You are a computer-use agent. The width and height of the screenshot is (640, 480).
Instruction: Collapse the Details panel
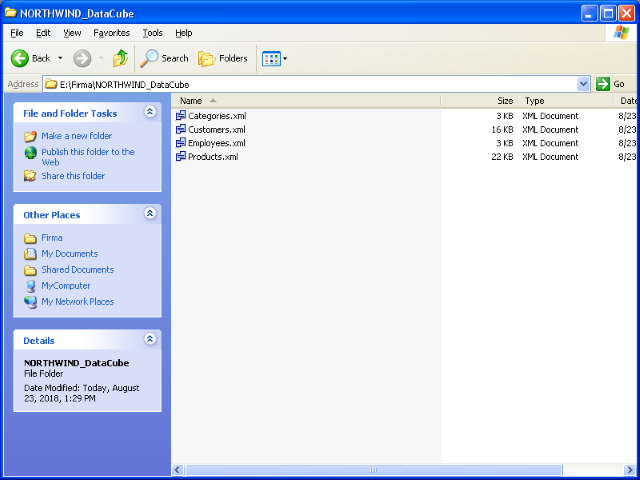150,339
